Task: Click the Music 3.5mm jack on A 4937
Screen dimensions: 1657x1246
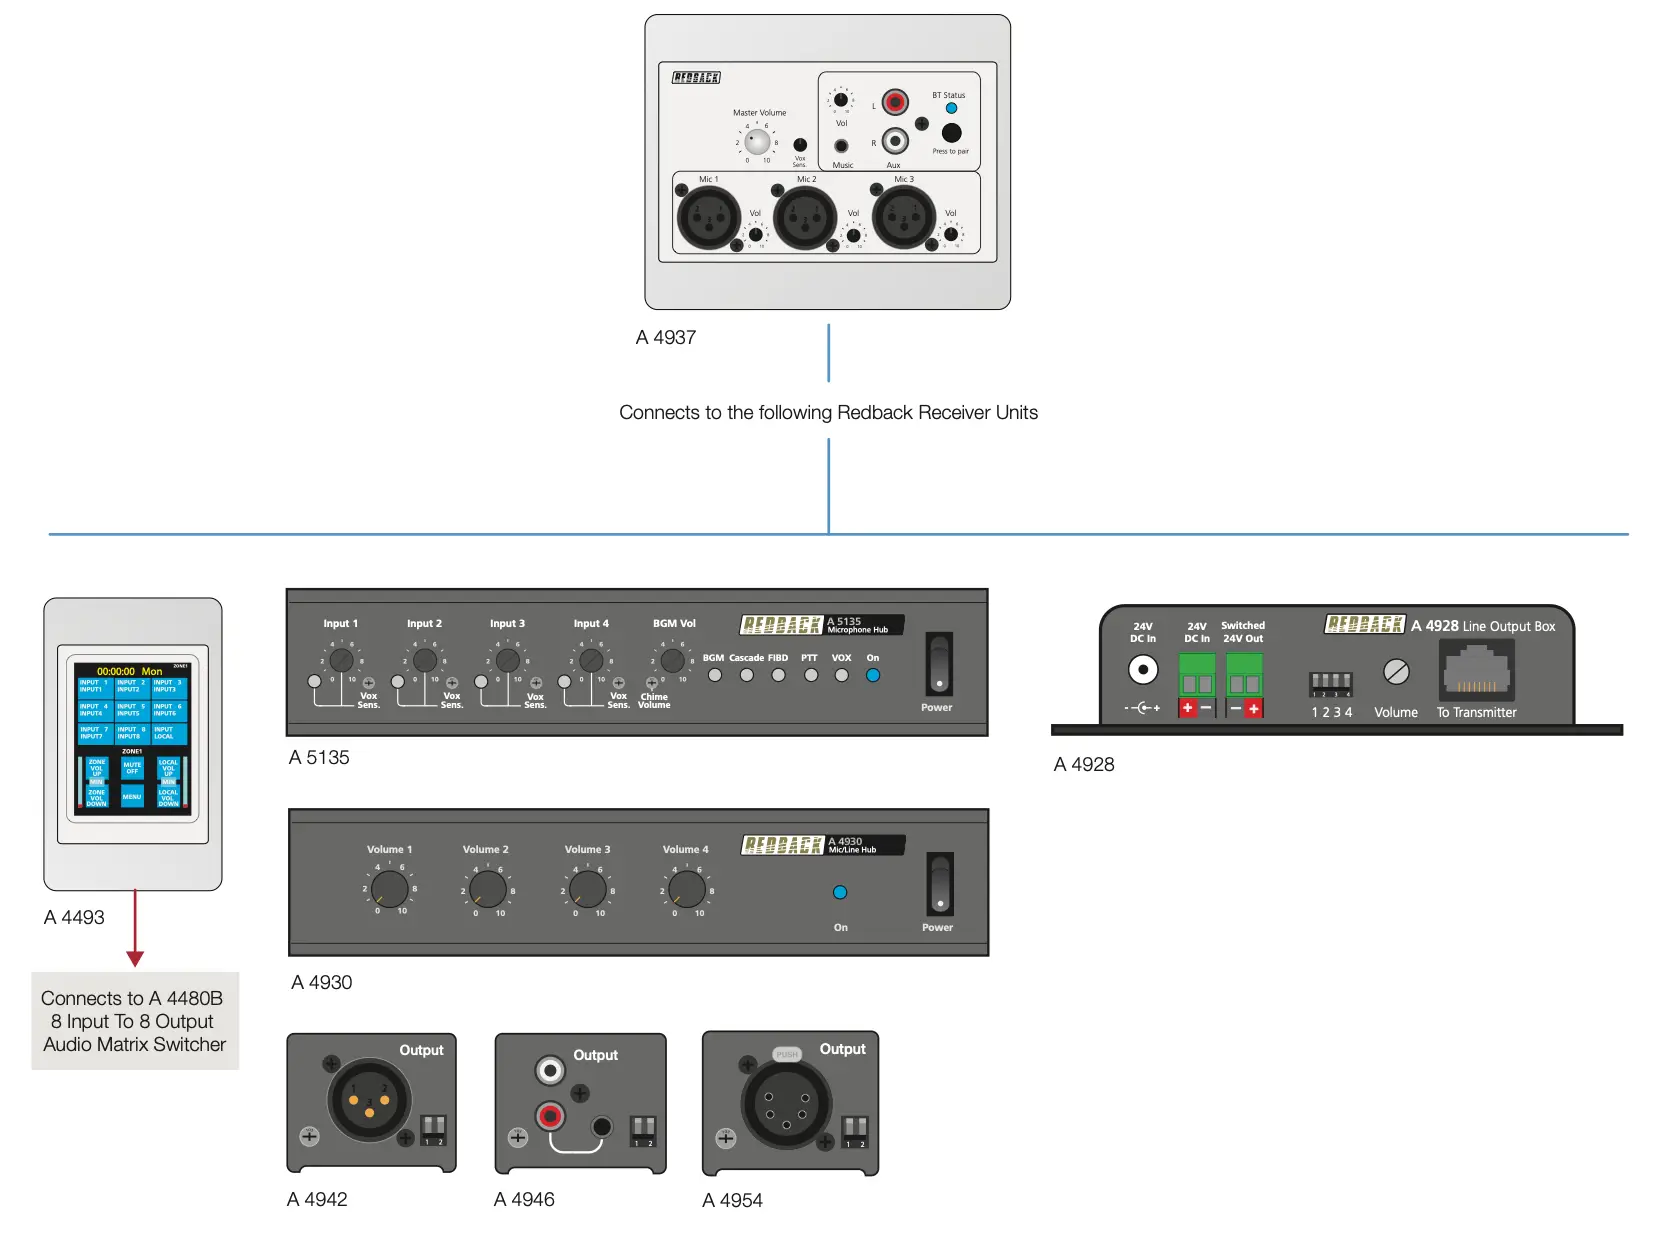Action: [841, 146]
